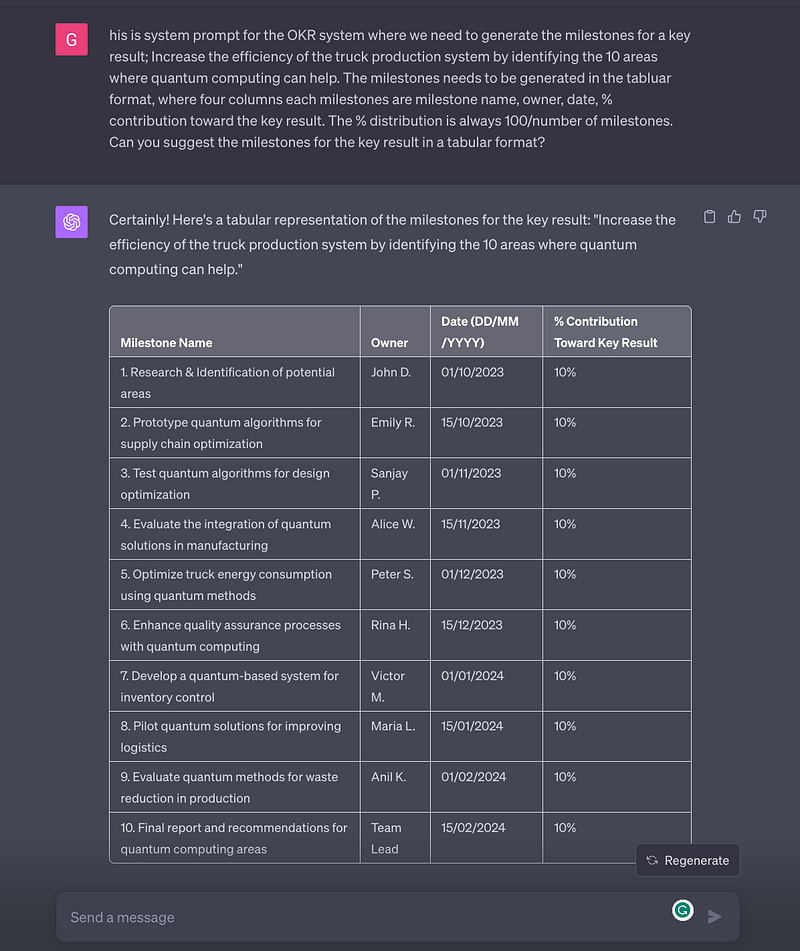Click the pink G user avatar
800x951 pixels.
72,39
